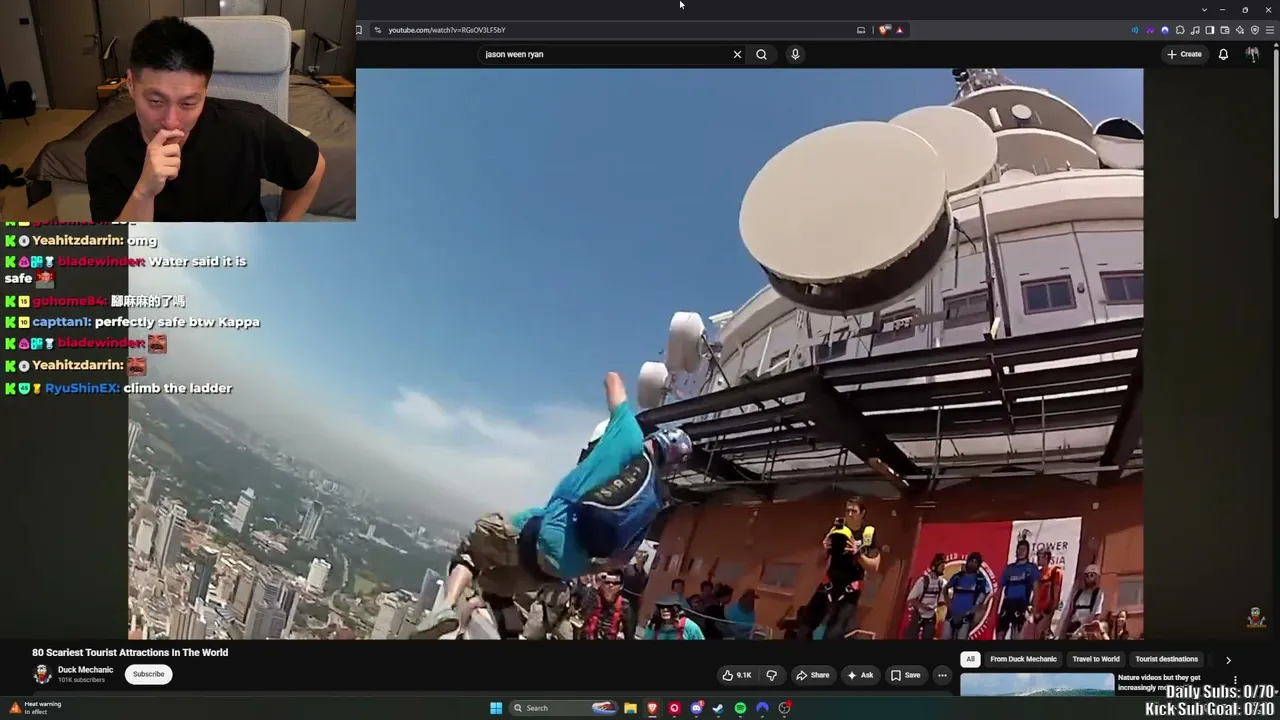Open site settings icon in address bar
The image size is (1280, 720).
(377, 30)
